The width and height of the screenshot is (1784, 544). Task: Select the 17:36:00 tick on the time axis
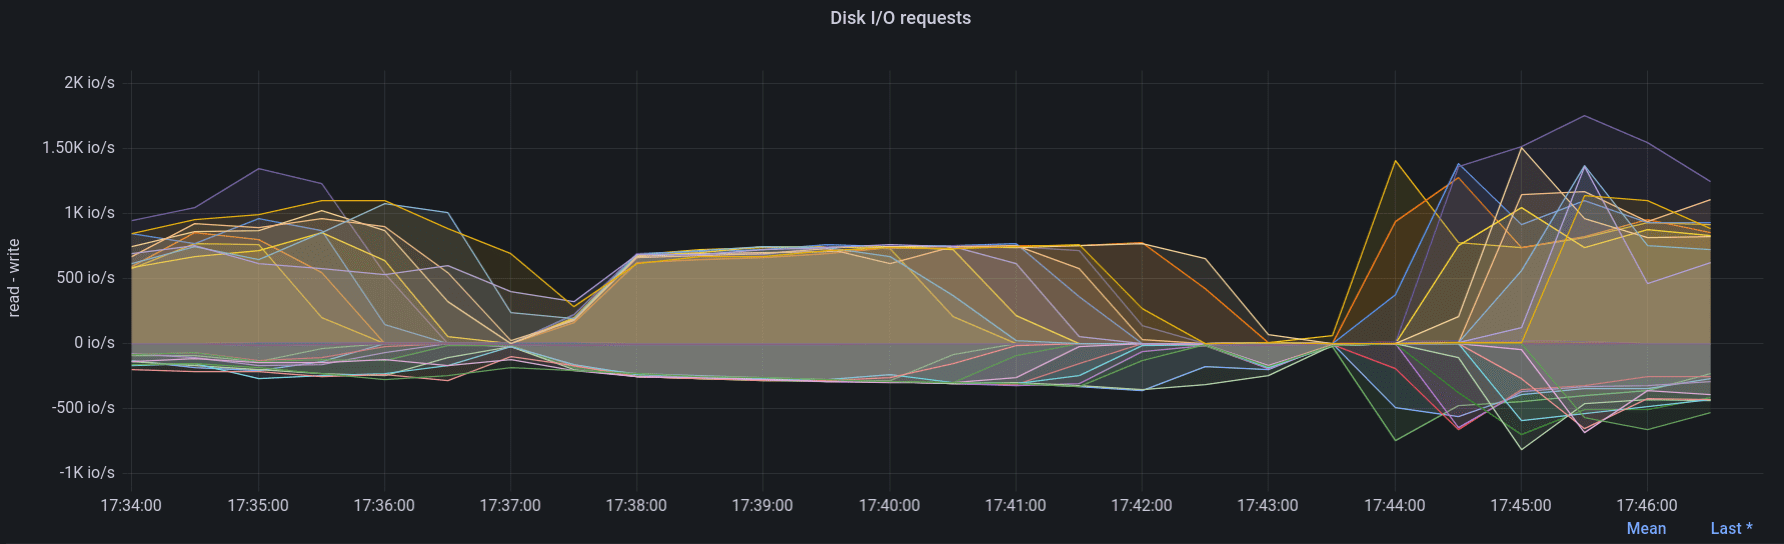click(x=384, y=506)
